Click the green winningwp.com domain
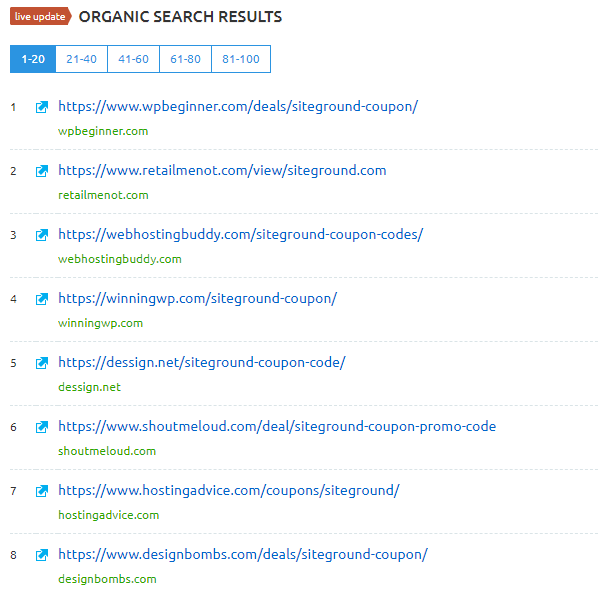The width and height of the screenshot is (599, 596). click(x=100, y=323)
